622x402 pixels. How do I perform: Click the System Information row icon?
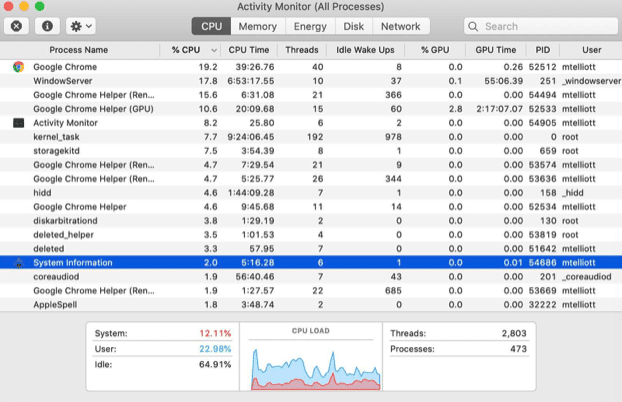[18, 262]
